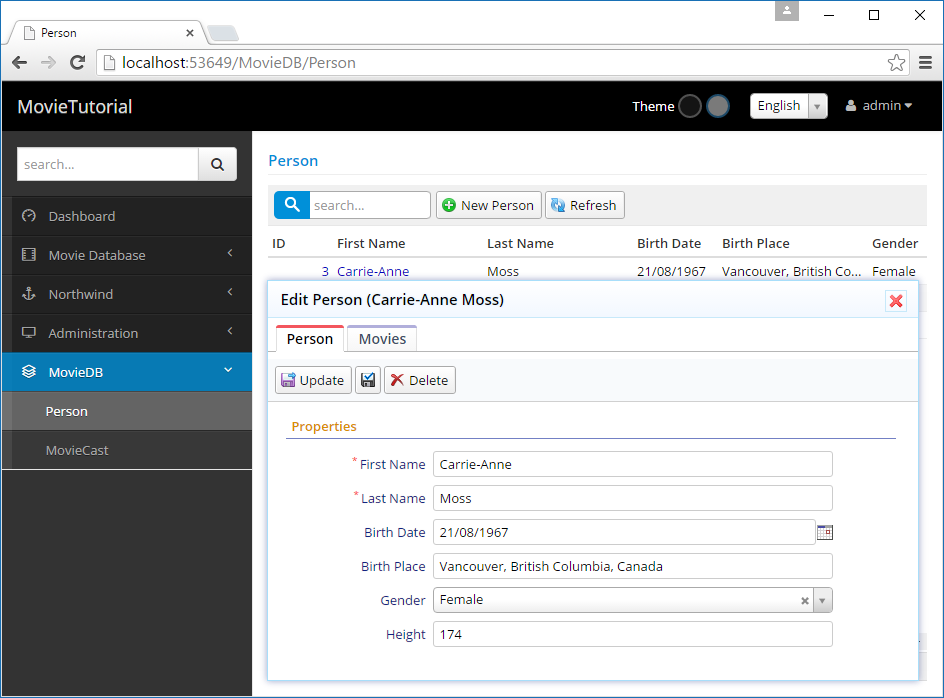Expand the Movie Database sidebar section
944x698 pixels.
click(x=126, y=255)
